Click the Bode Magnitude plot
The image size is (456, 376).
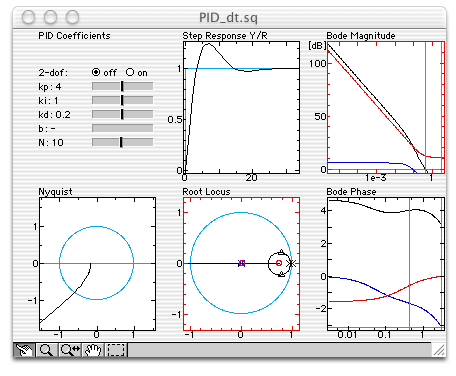tap(386, 107)
